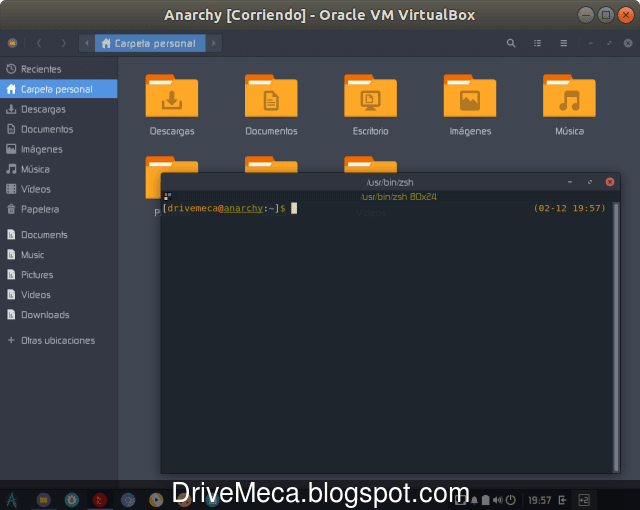This screenshot has width=640, height=510.
Task: Click the Carpeta personal path button
Action: pos(150,43)
